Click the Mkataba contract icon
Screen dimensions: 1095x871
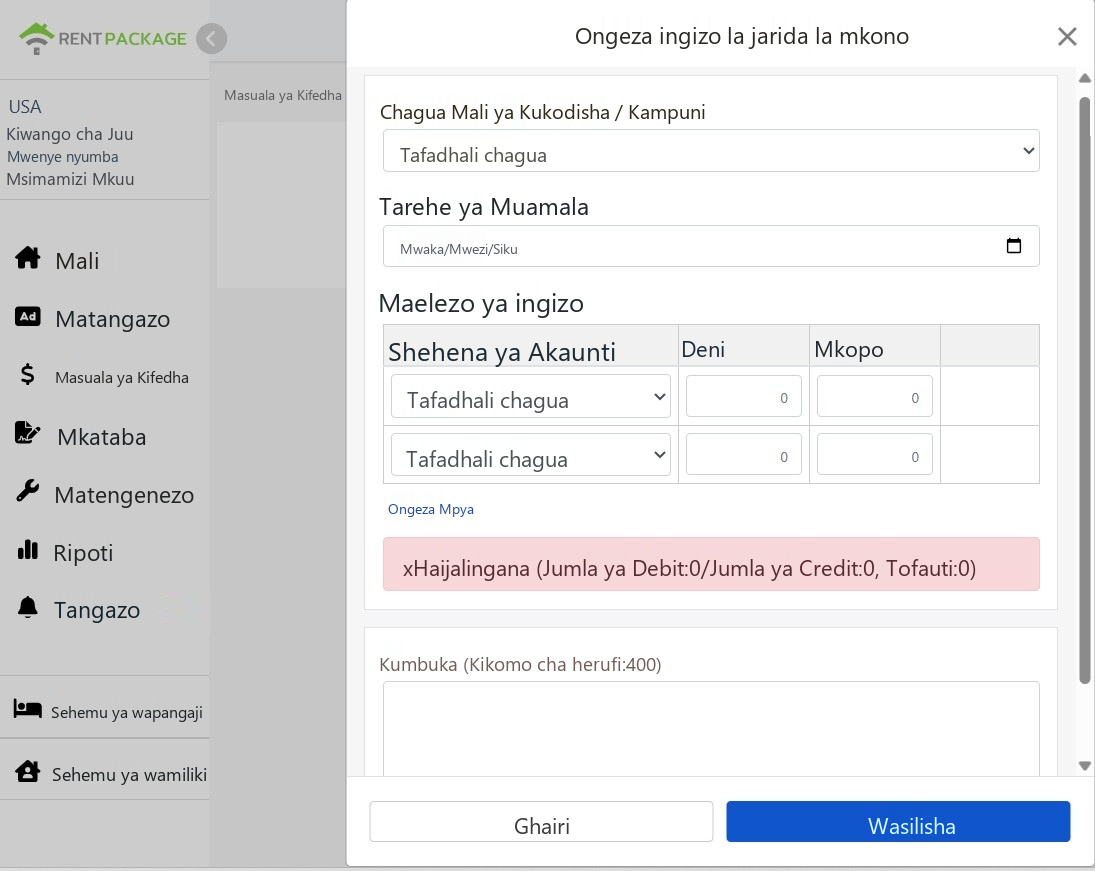28,433
